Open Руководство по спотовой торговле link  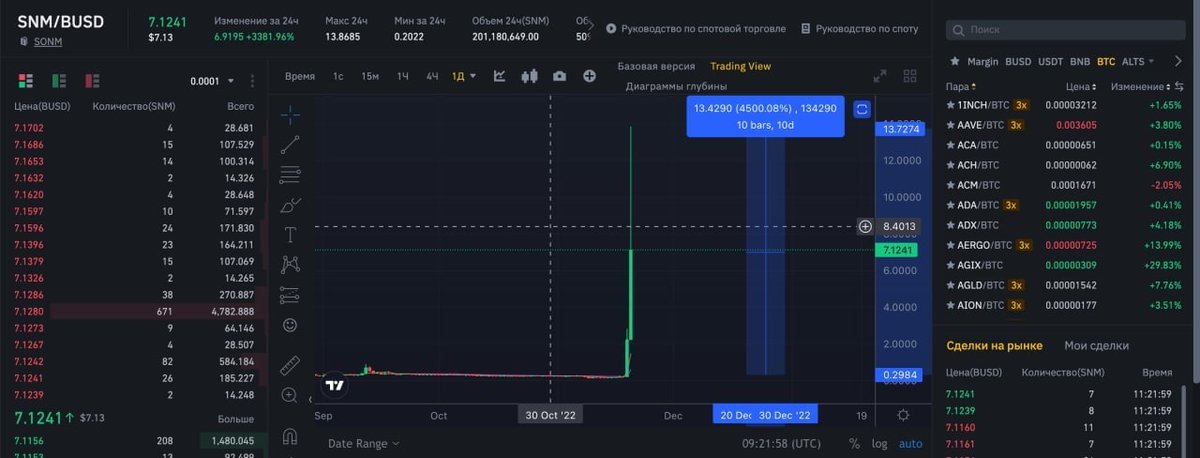[695, 29]
